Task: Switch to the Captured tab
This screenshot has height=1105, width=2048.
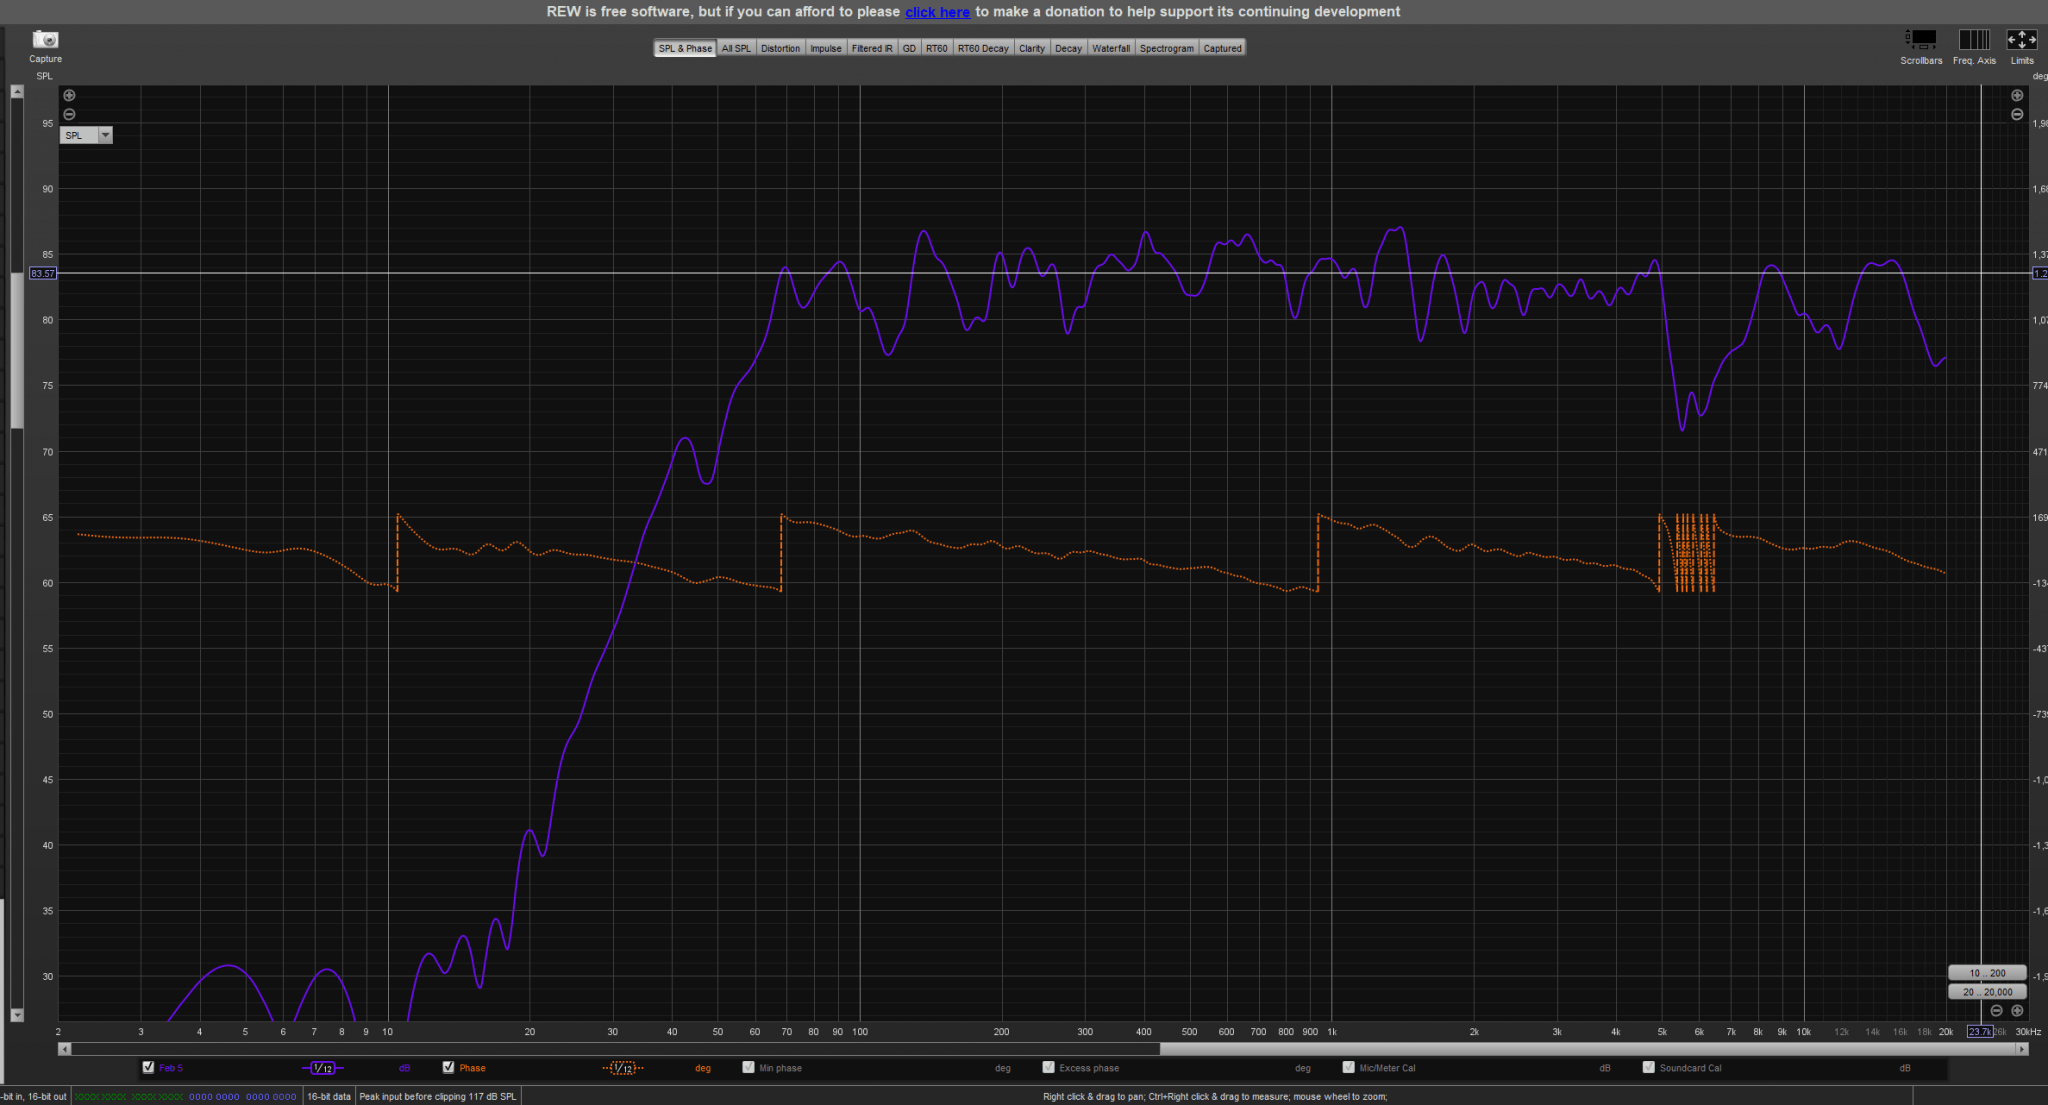Action: click(x=1222, y=48)
